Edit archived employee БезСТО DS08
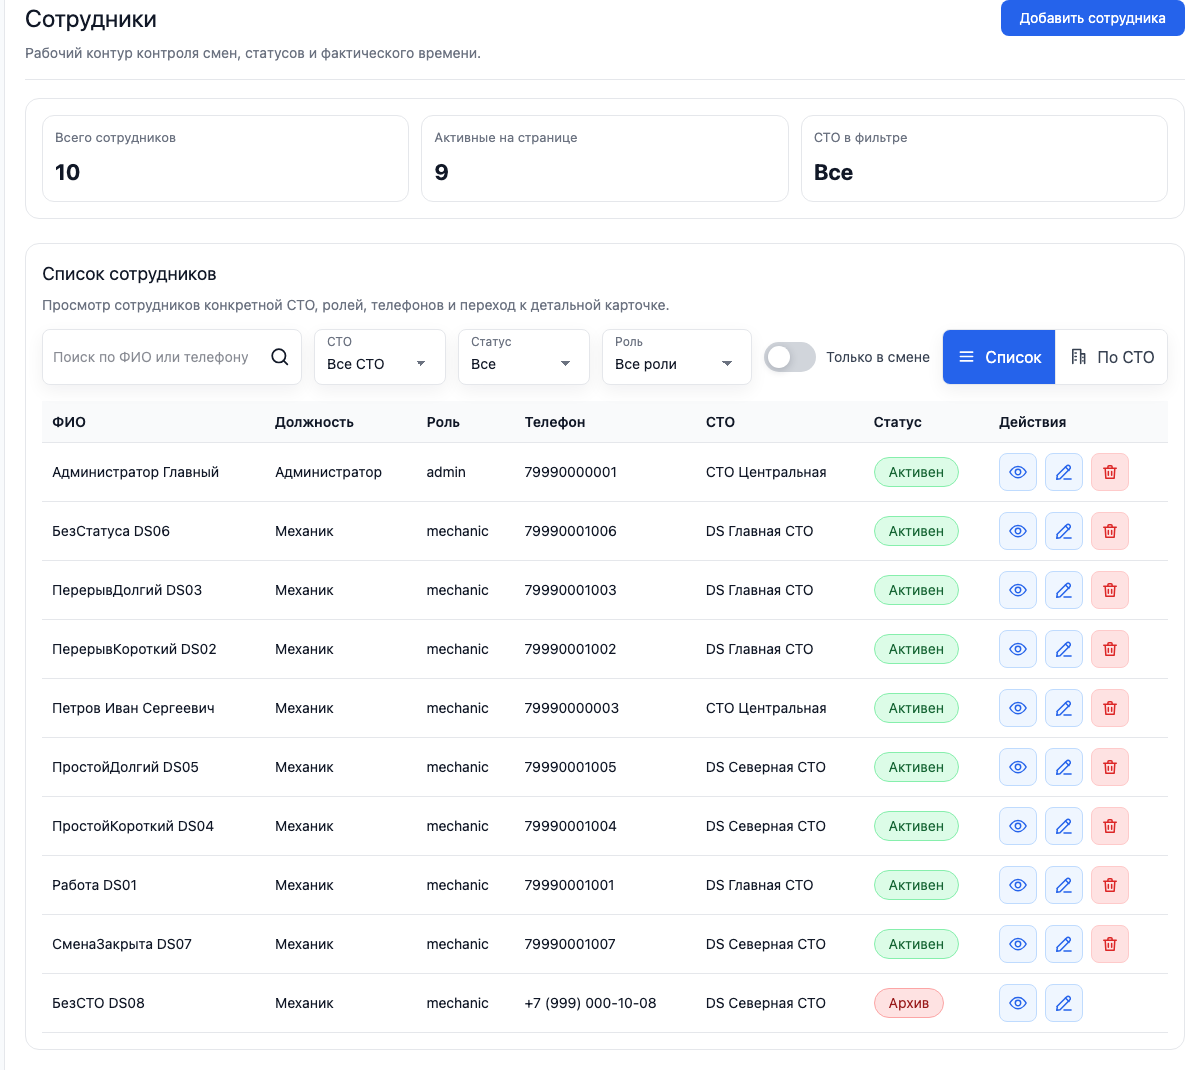 [x=1063, y=1003]
